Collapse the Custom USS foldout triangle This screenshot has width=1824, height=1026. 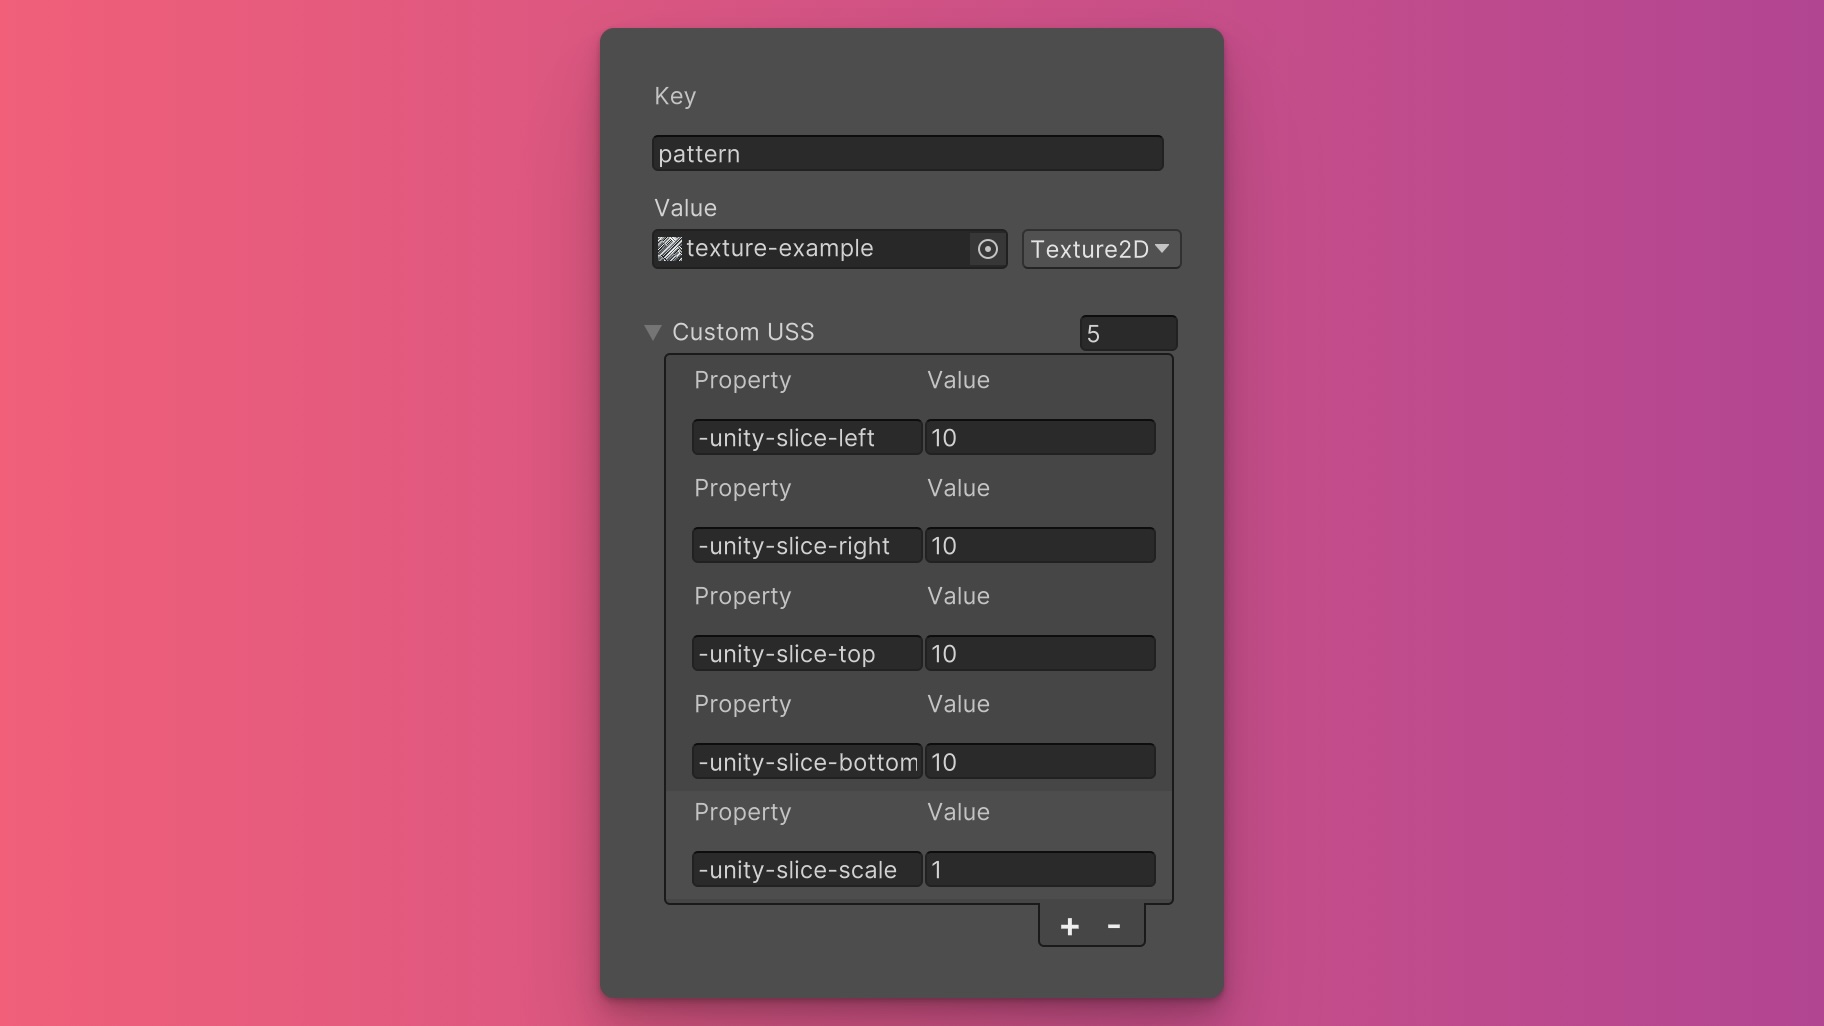pos(653,332)
